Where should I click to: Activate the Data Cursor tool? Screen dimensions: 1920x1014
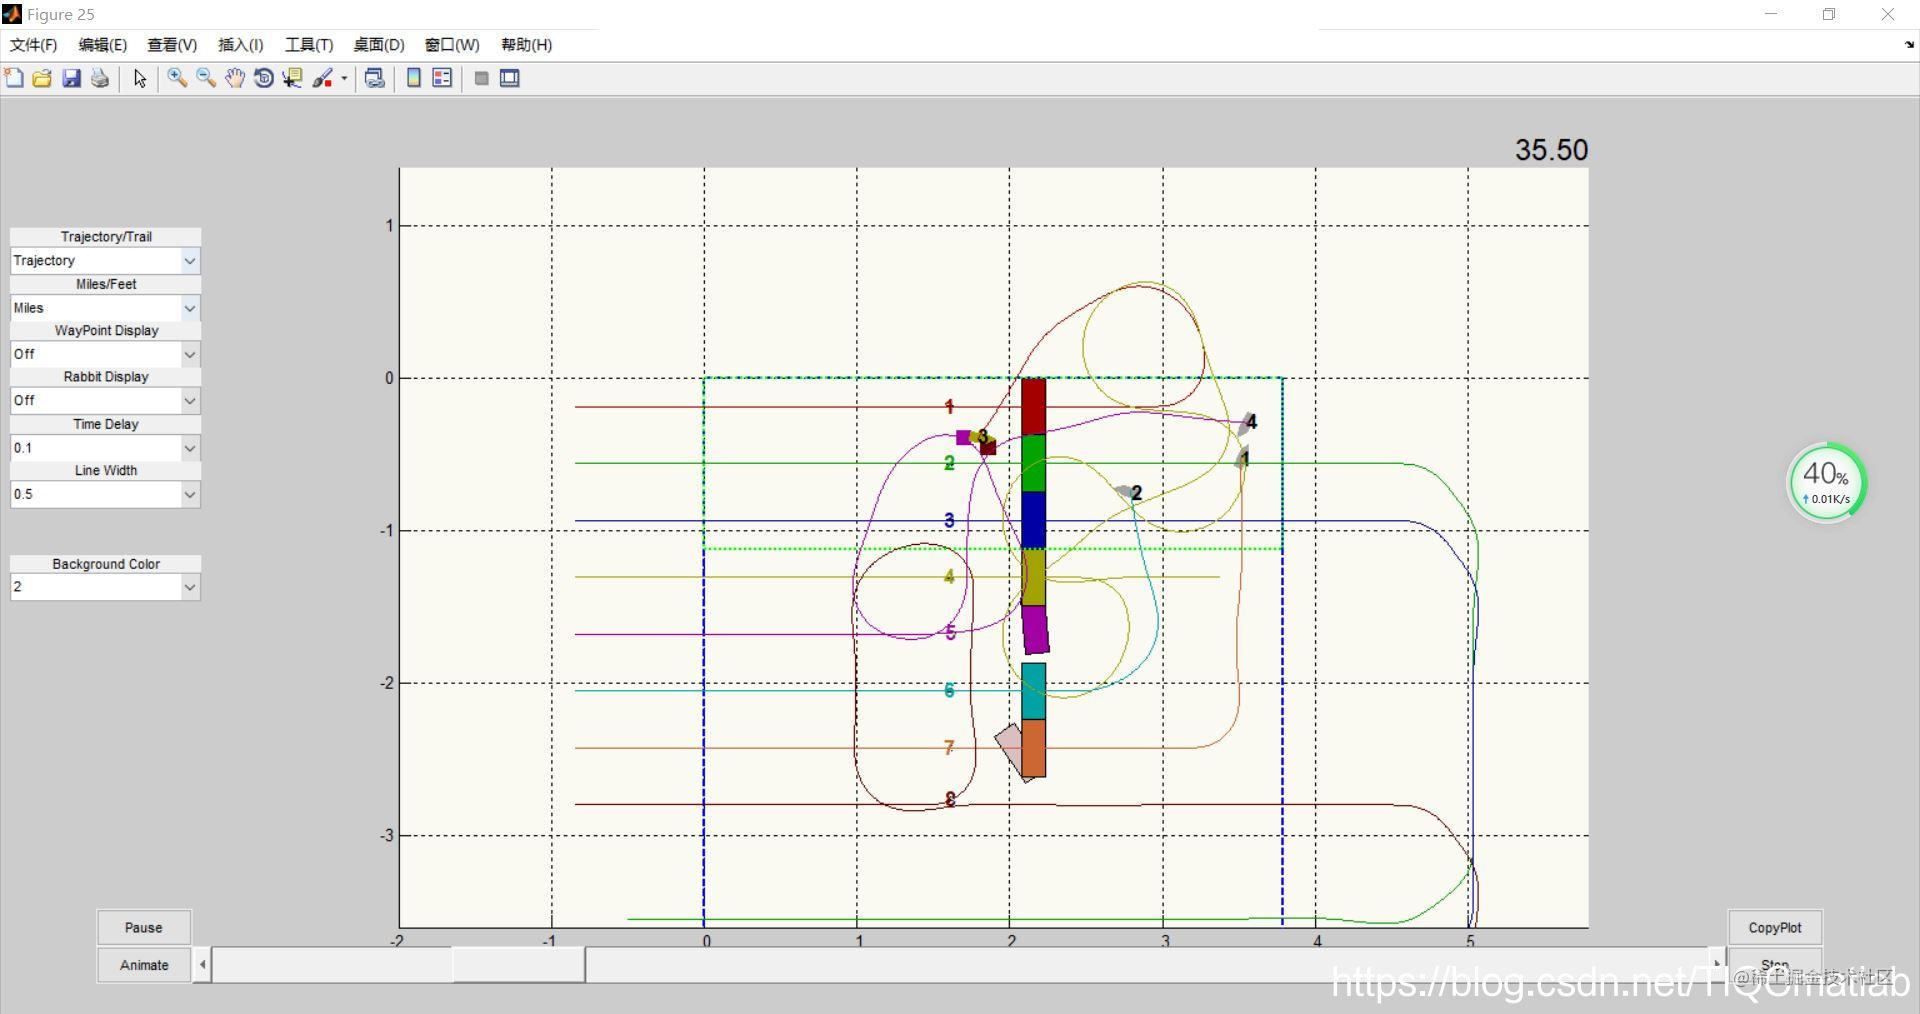tap(291, 78)
